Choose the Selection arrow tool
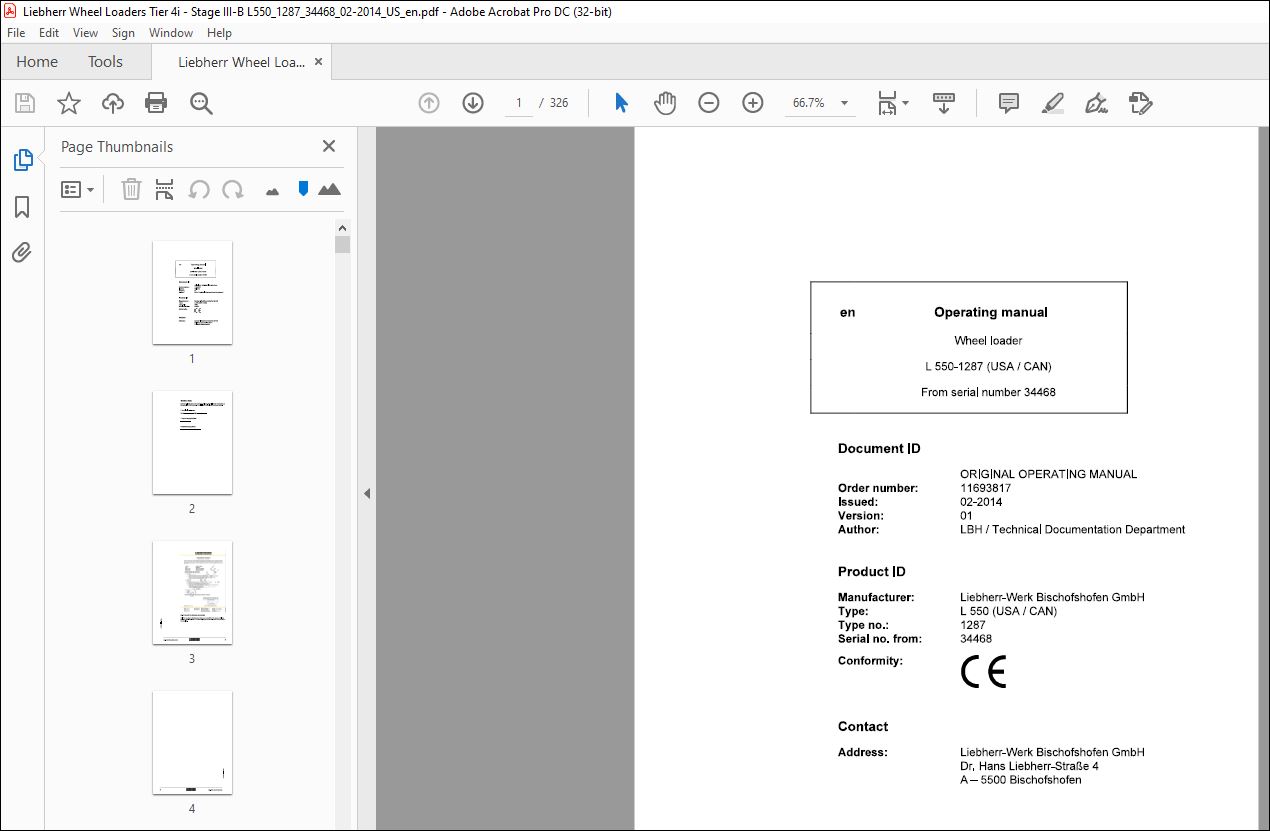The width and height of the screenshot is (1270, 831). [621, 103]
